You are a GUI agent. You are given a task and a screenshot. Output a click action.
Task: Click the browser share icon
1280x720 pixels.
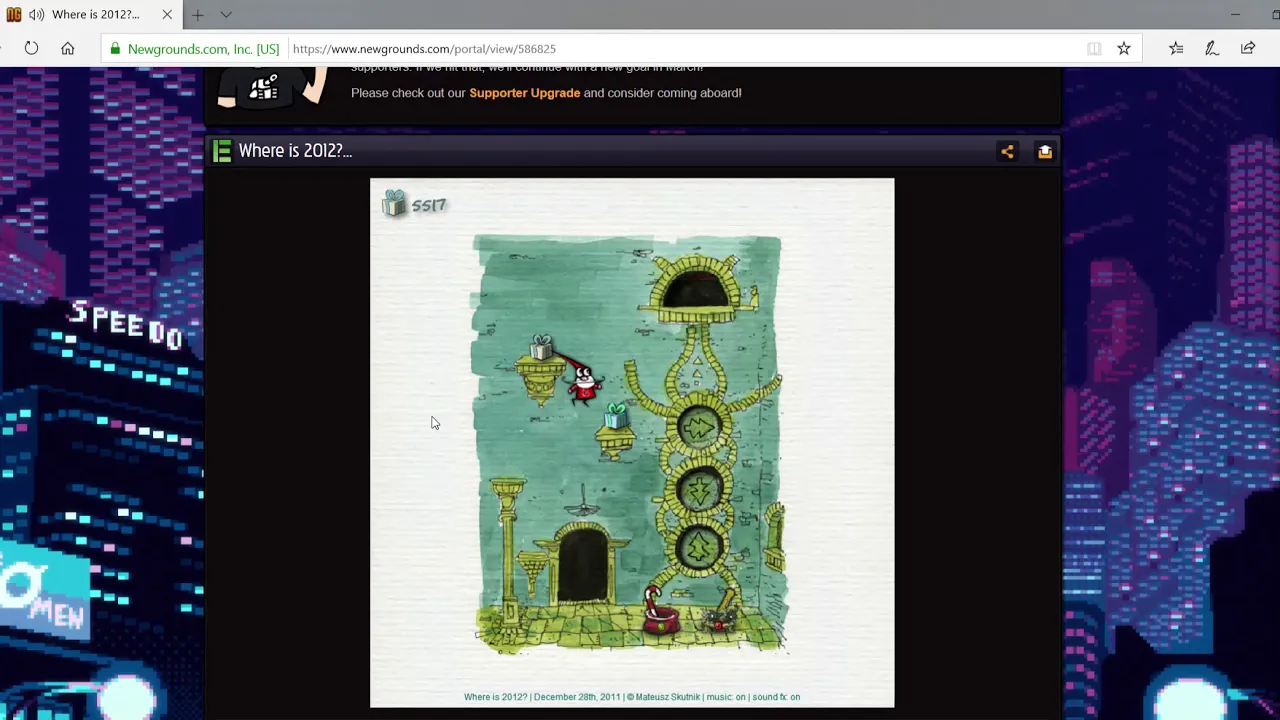click(x=1248, y=48)
